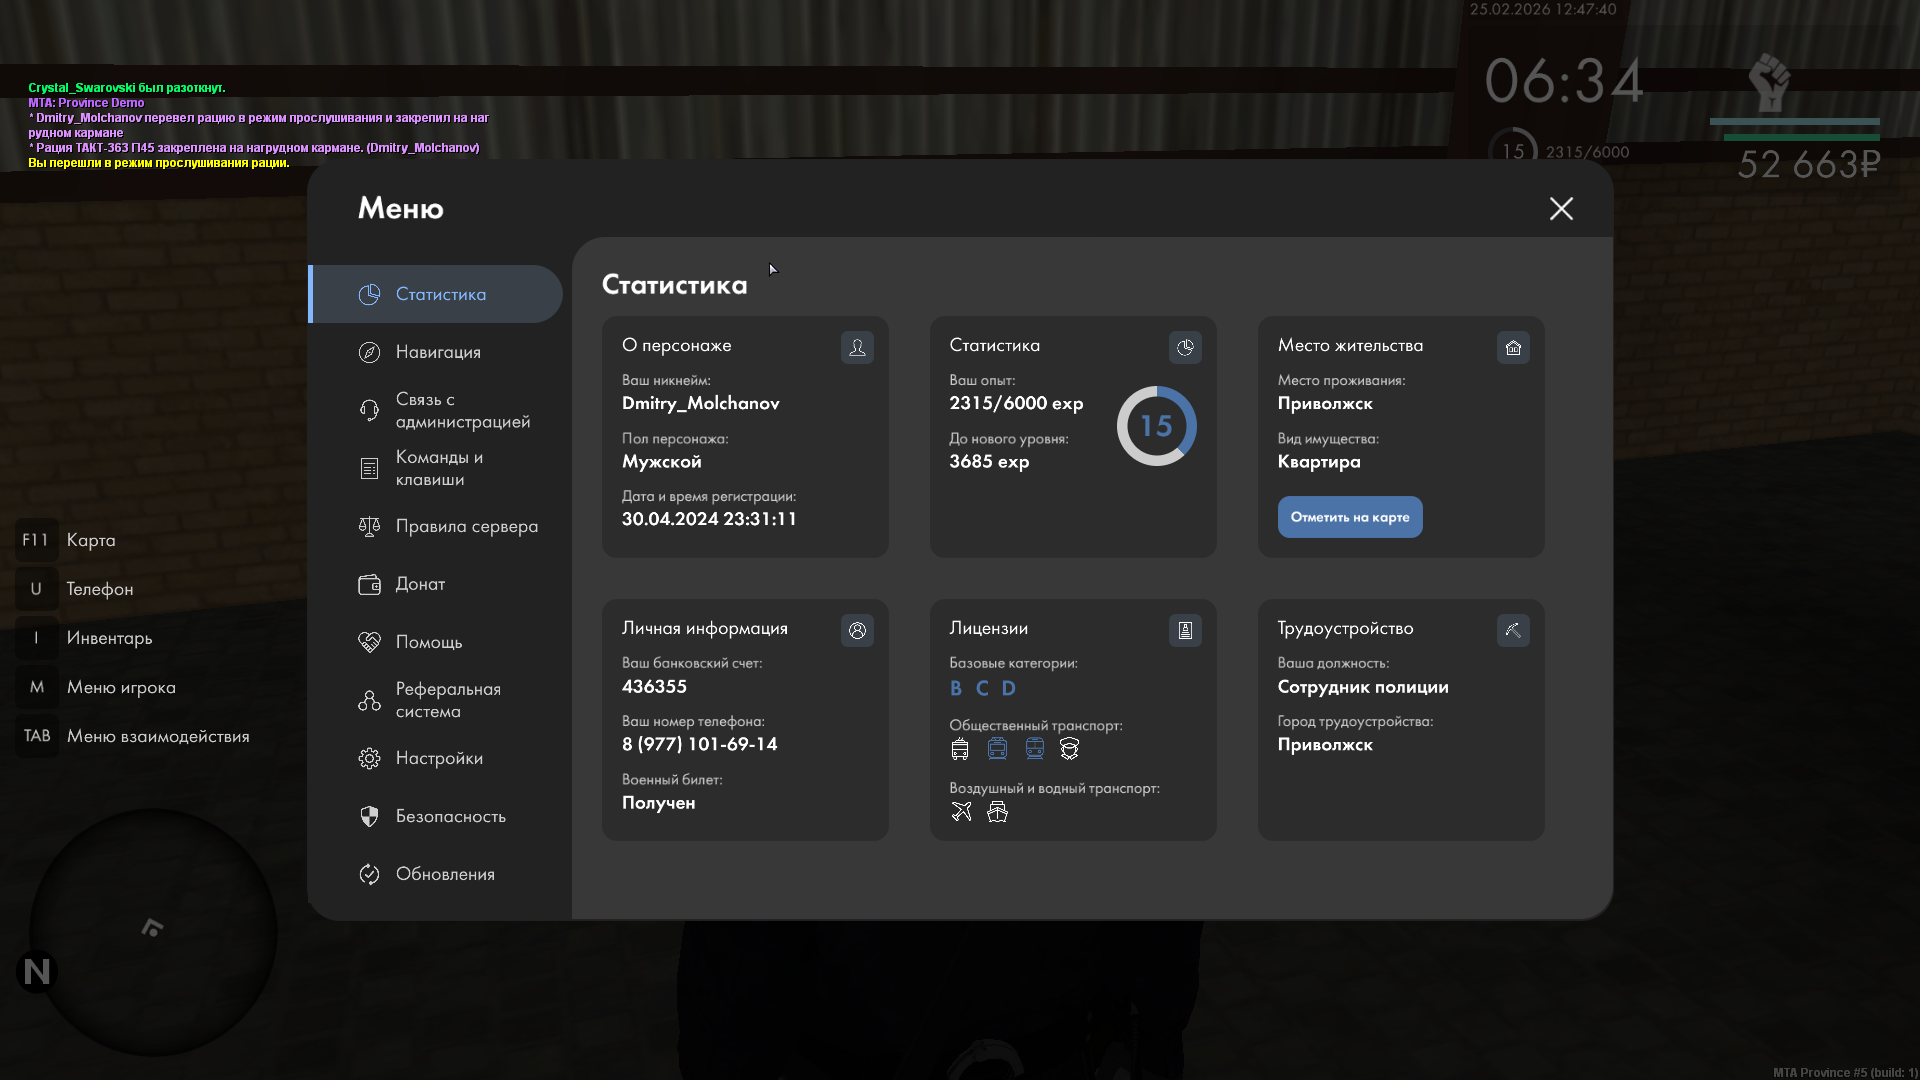Click the character profile icon in О персонаже card
The width and height of the screenshot is (1920, 1080).
[857, 347]
